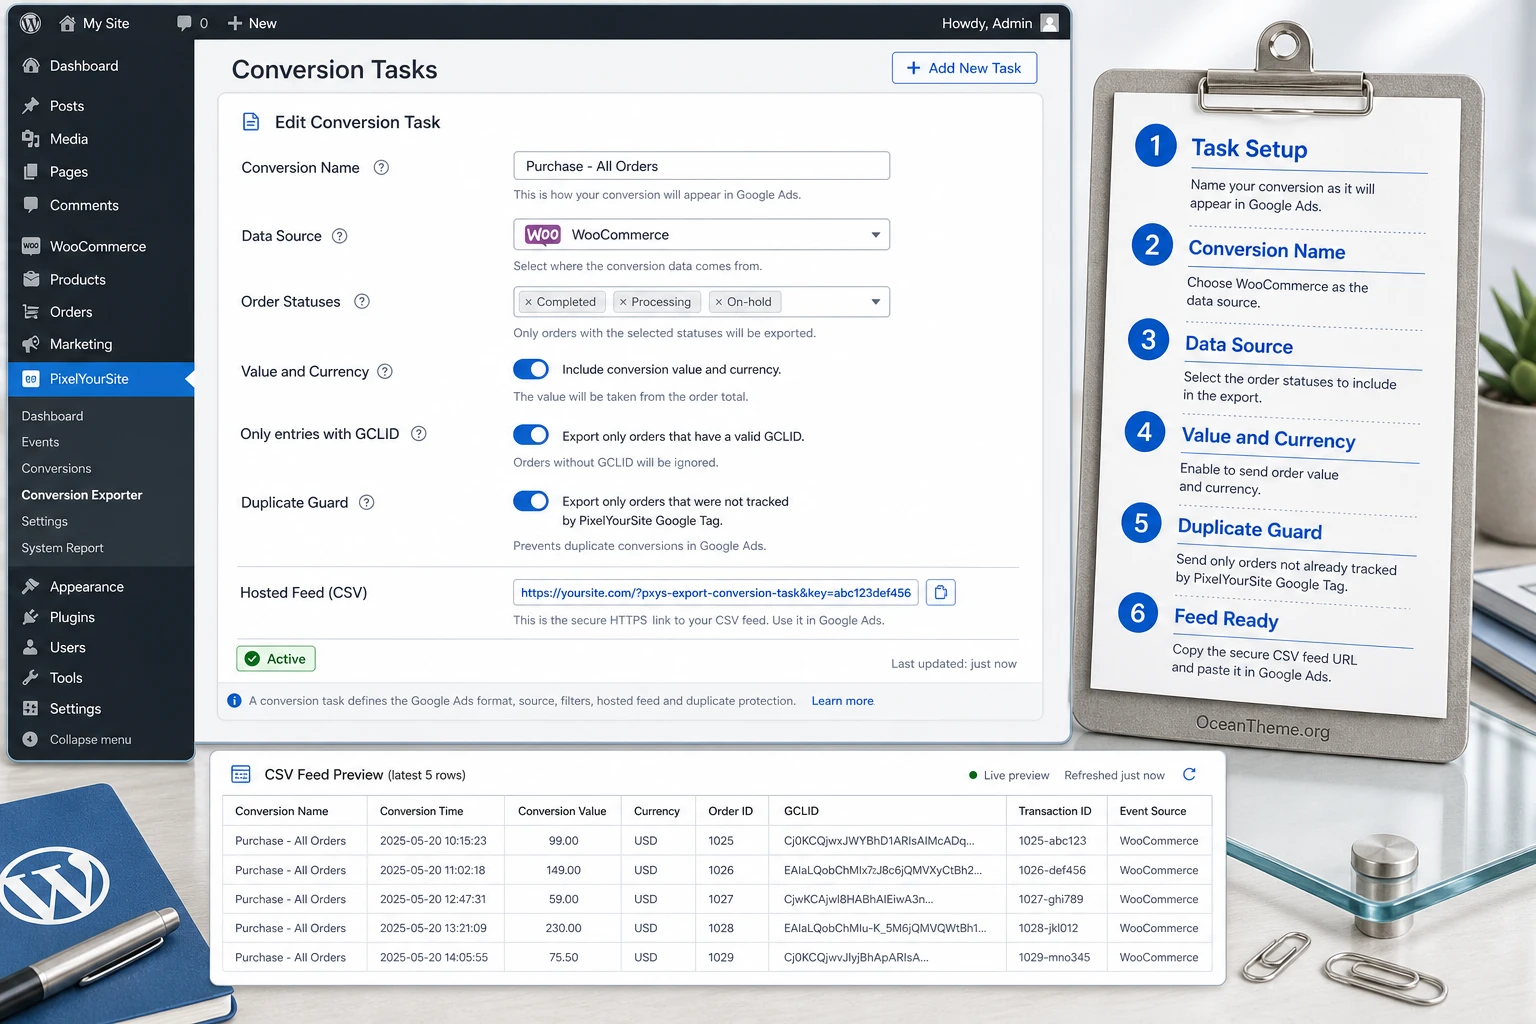
Task: Click the Active status badge
Action: [x=276, y=659]
